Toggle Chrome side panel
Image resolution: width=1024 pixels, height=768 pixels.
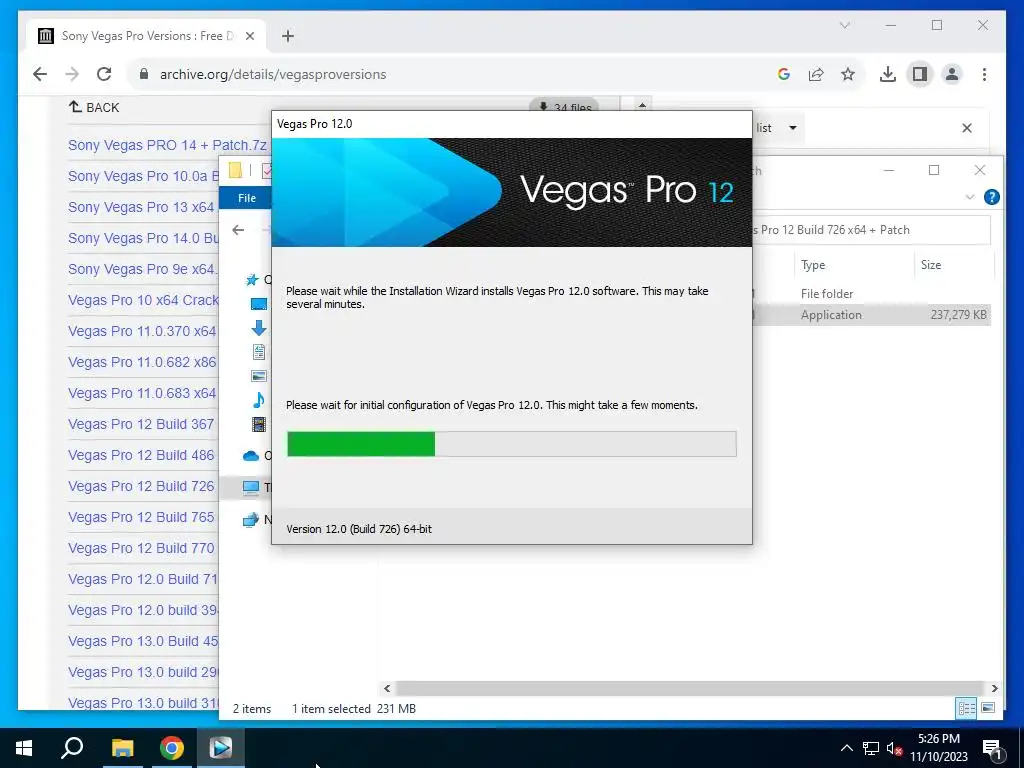(920, 74)
